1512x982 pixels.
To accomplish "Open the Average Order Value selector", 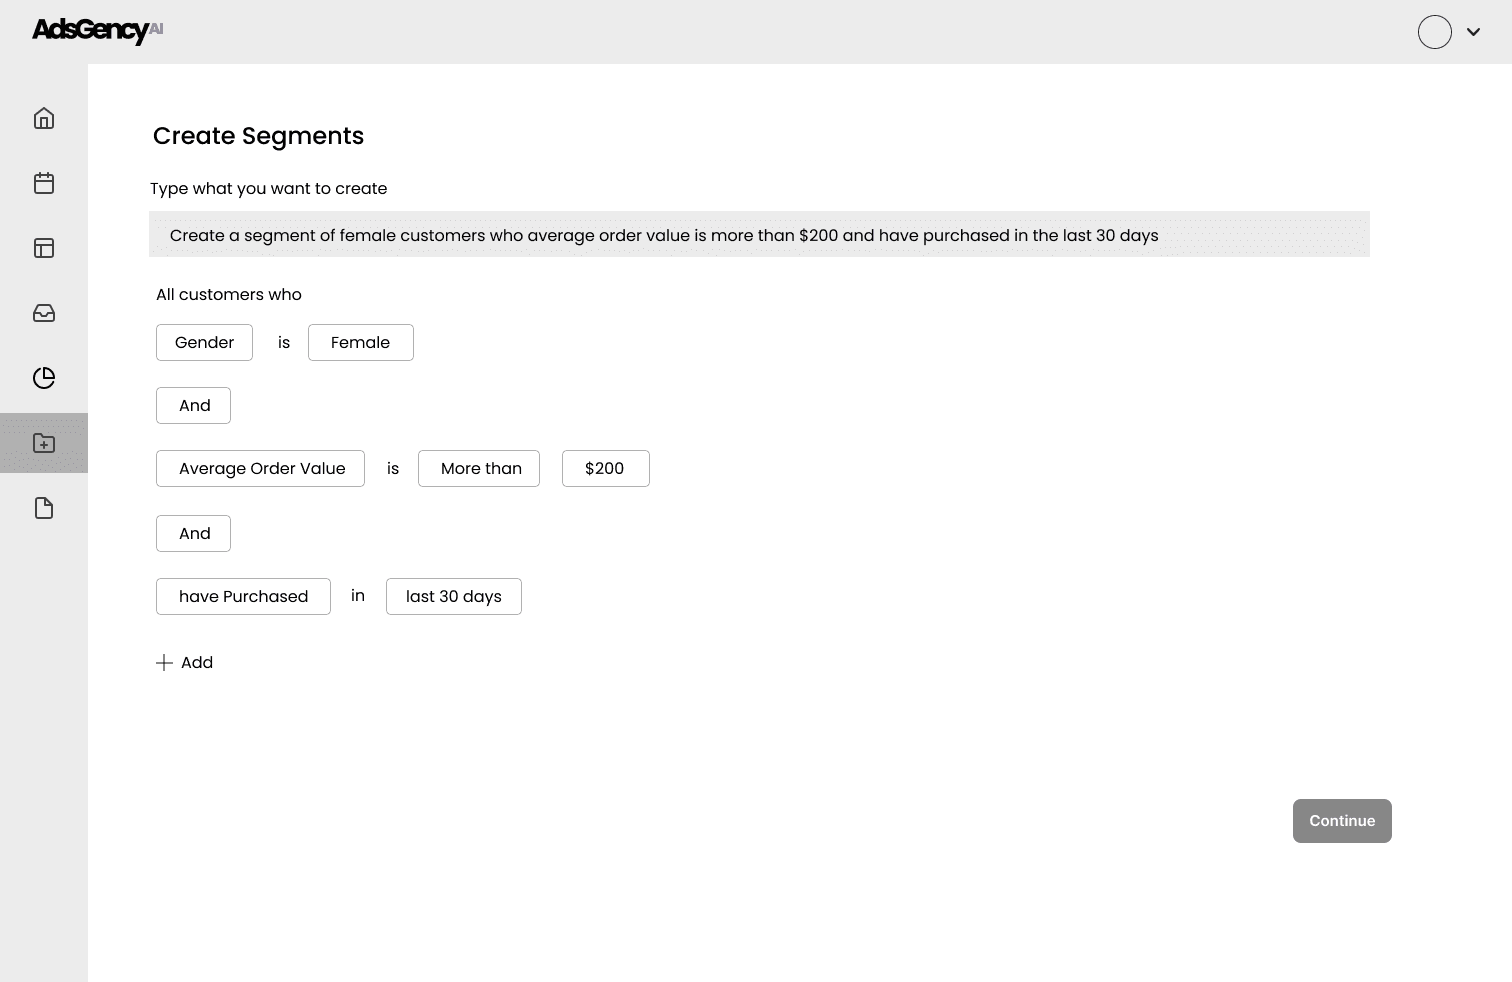I will point(260,468).
